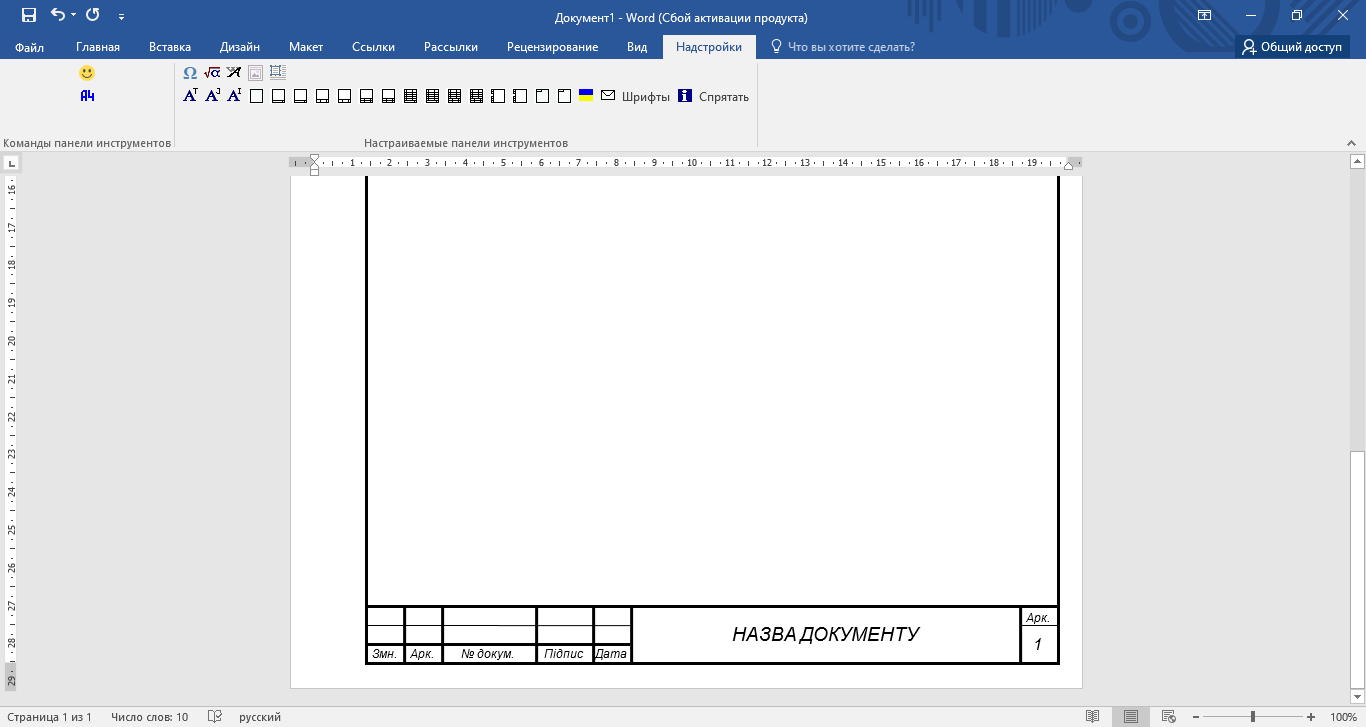Click the 'Змн.' table cell

click(x=385, y=654)
